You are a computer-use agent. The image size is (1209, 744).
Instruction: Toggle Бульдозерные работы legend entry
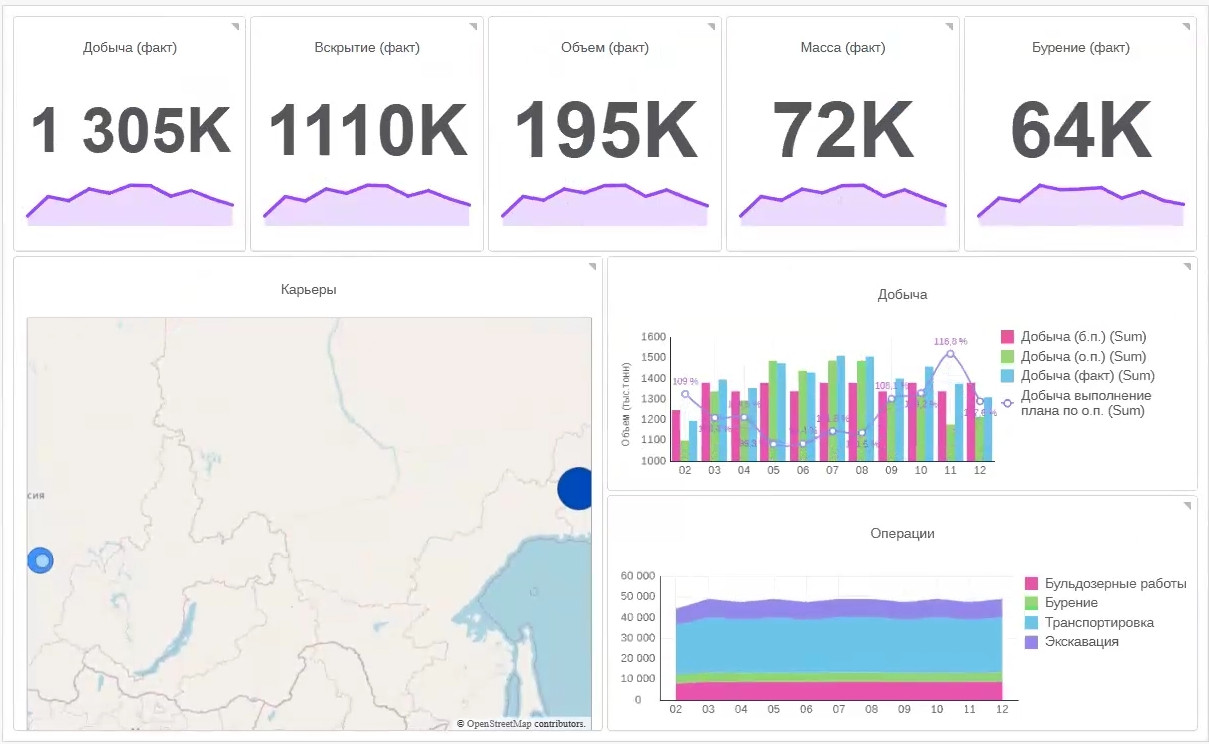pos(1106,583)
